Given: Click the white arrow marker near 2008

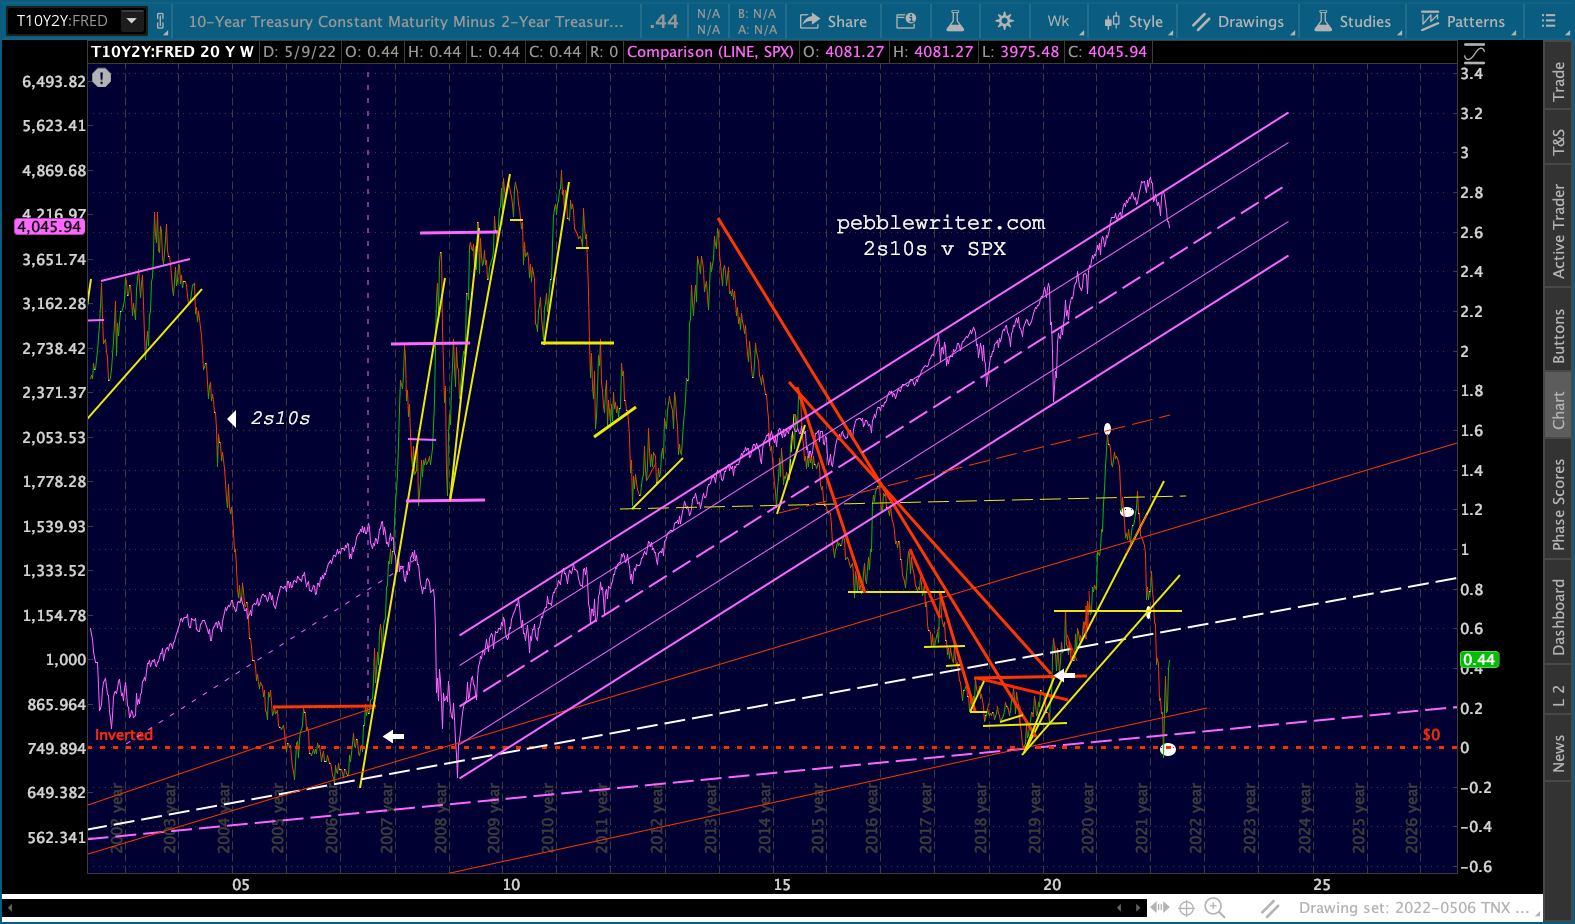Looking at the screenshot, I should pos(394,737).
